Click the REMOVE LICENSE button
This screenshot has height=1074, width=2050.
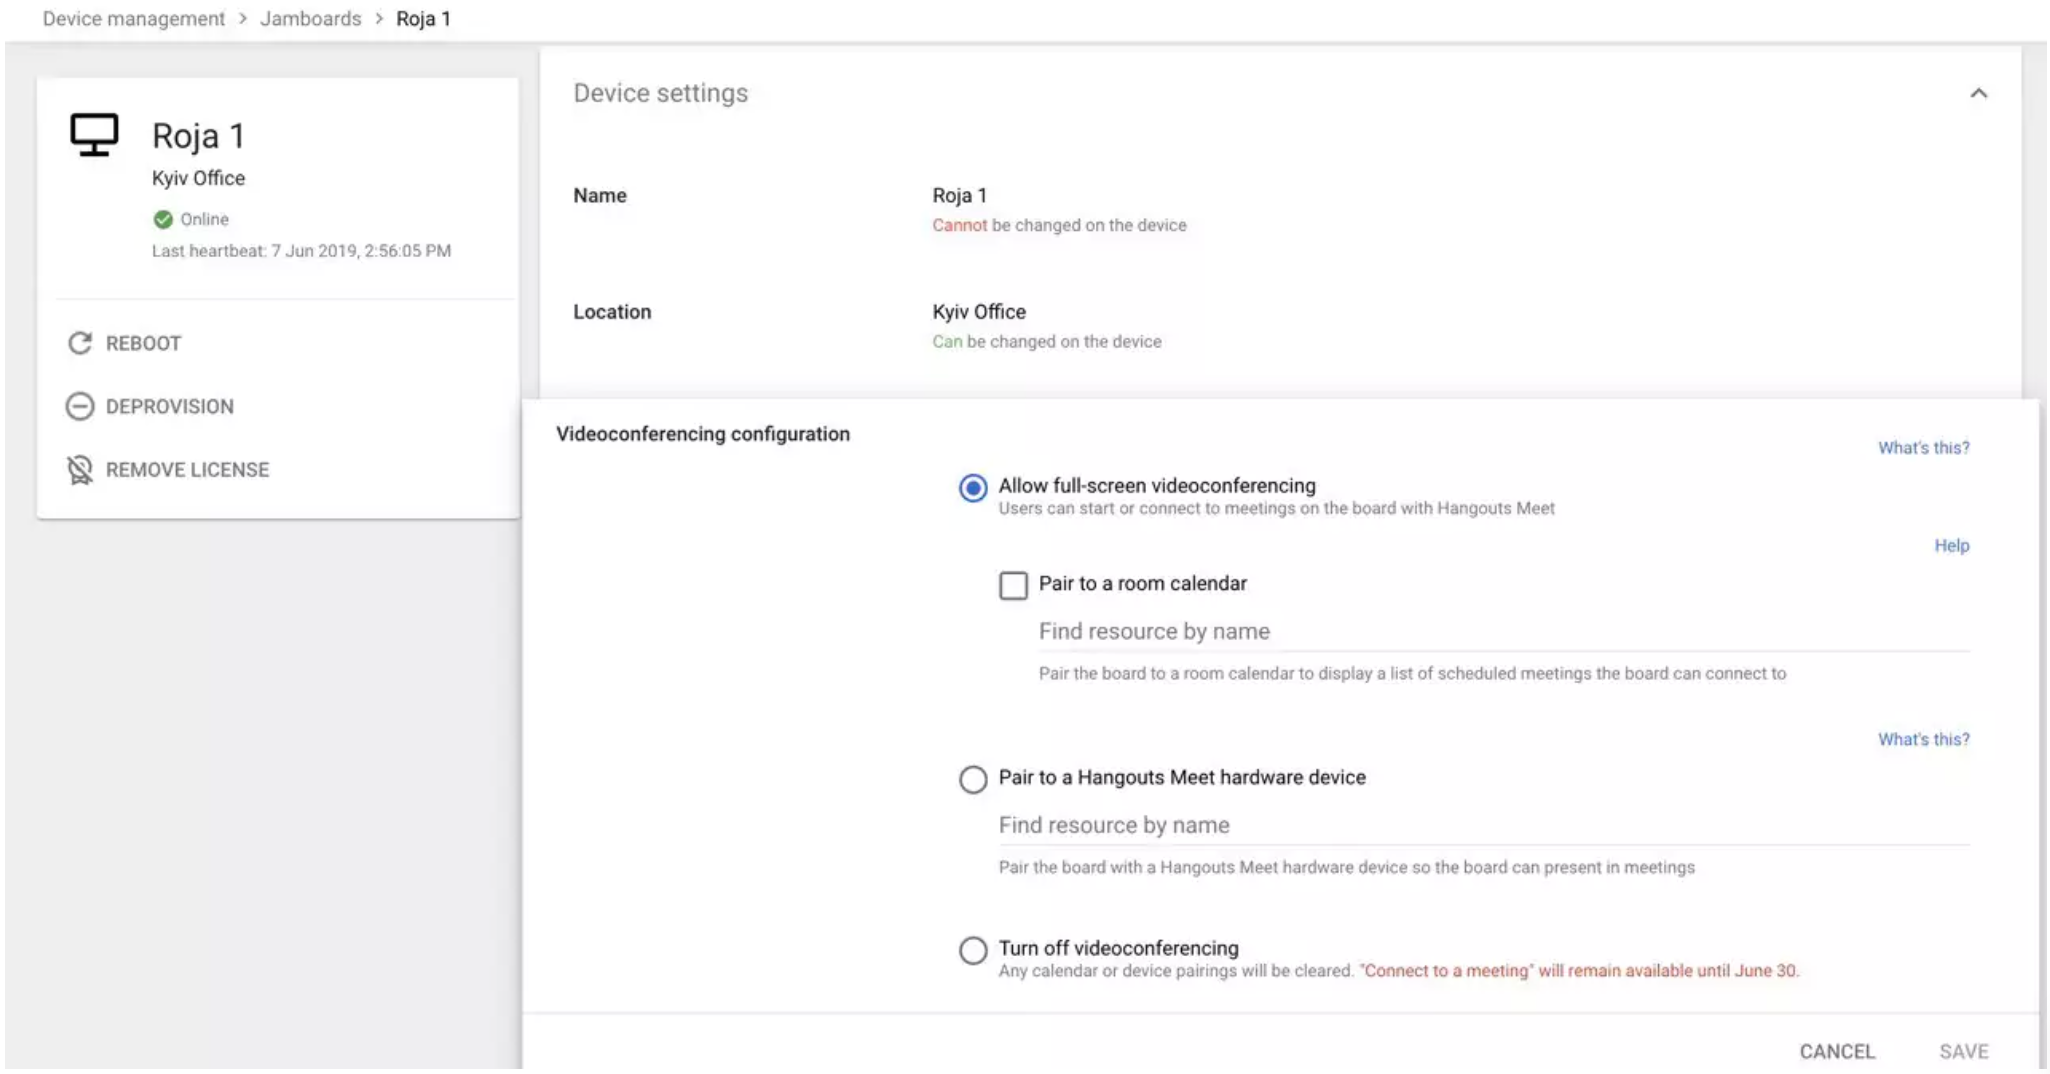point(168,470)
